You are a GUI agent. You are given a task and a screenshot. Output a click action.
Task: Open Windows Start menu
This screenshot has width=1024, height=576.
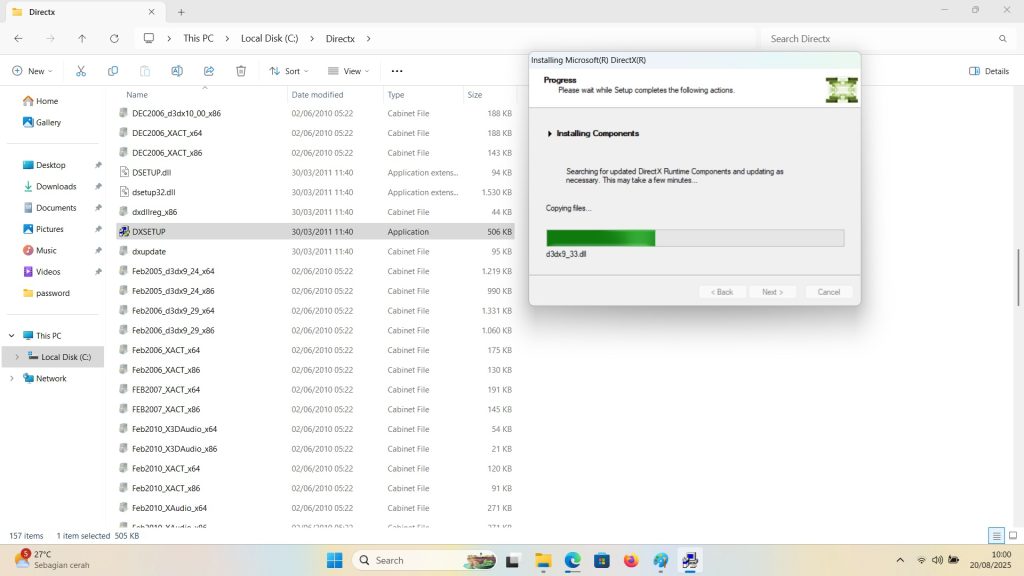(334, 560)
